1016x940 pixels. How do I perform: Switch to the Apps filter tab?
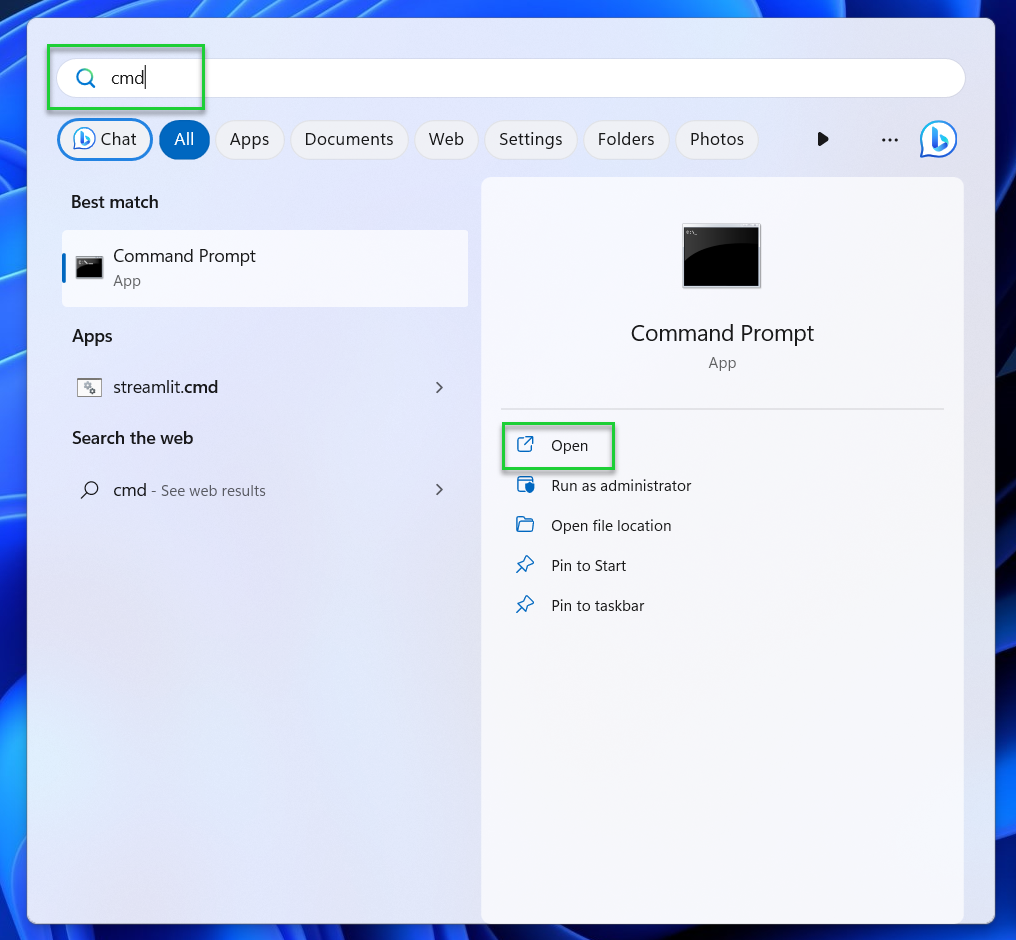point(249,139)
